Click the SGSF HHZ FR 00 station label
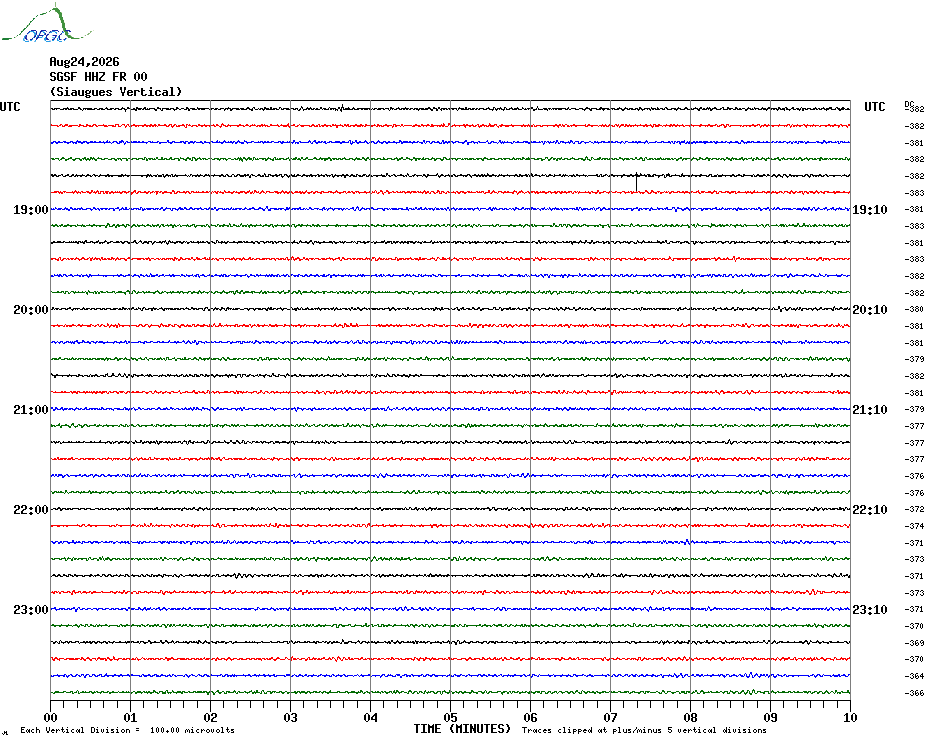The width and height of the screenshot is (930, 744). click(98, 77)
